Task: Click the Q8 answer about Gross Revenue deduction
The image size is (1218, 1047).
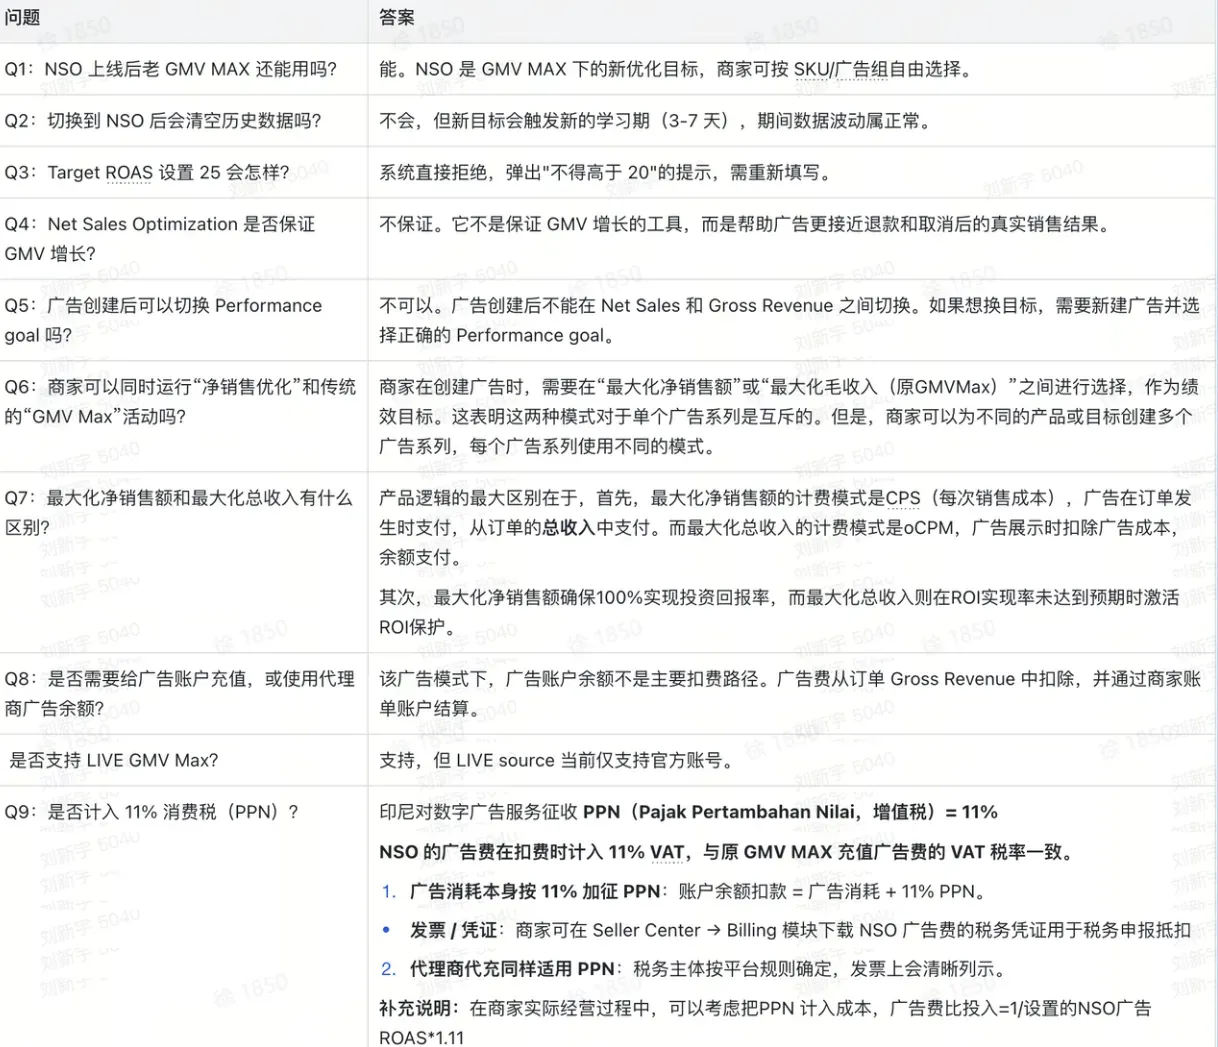Action: (x=790, y=693)
